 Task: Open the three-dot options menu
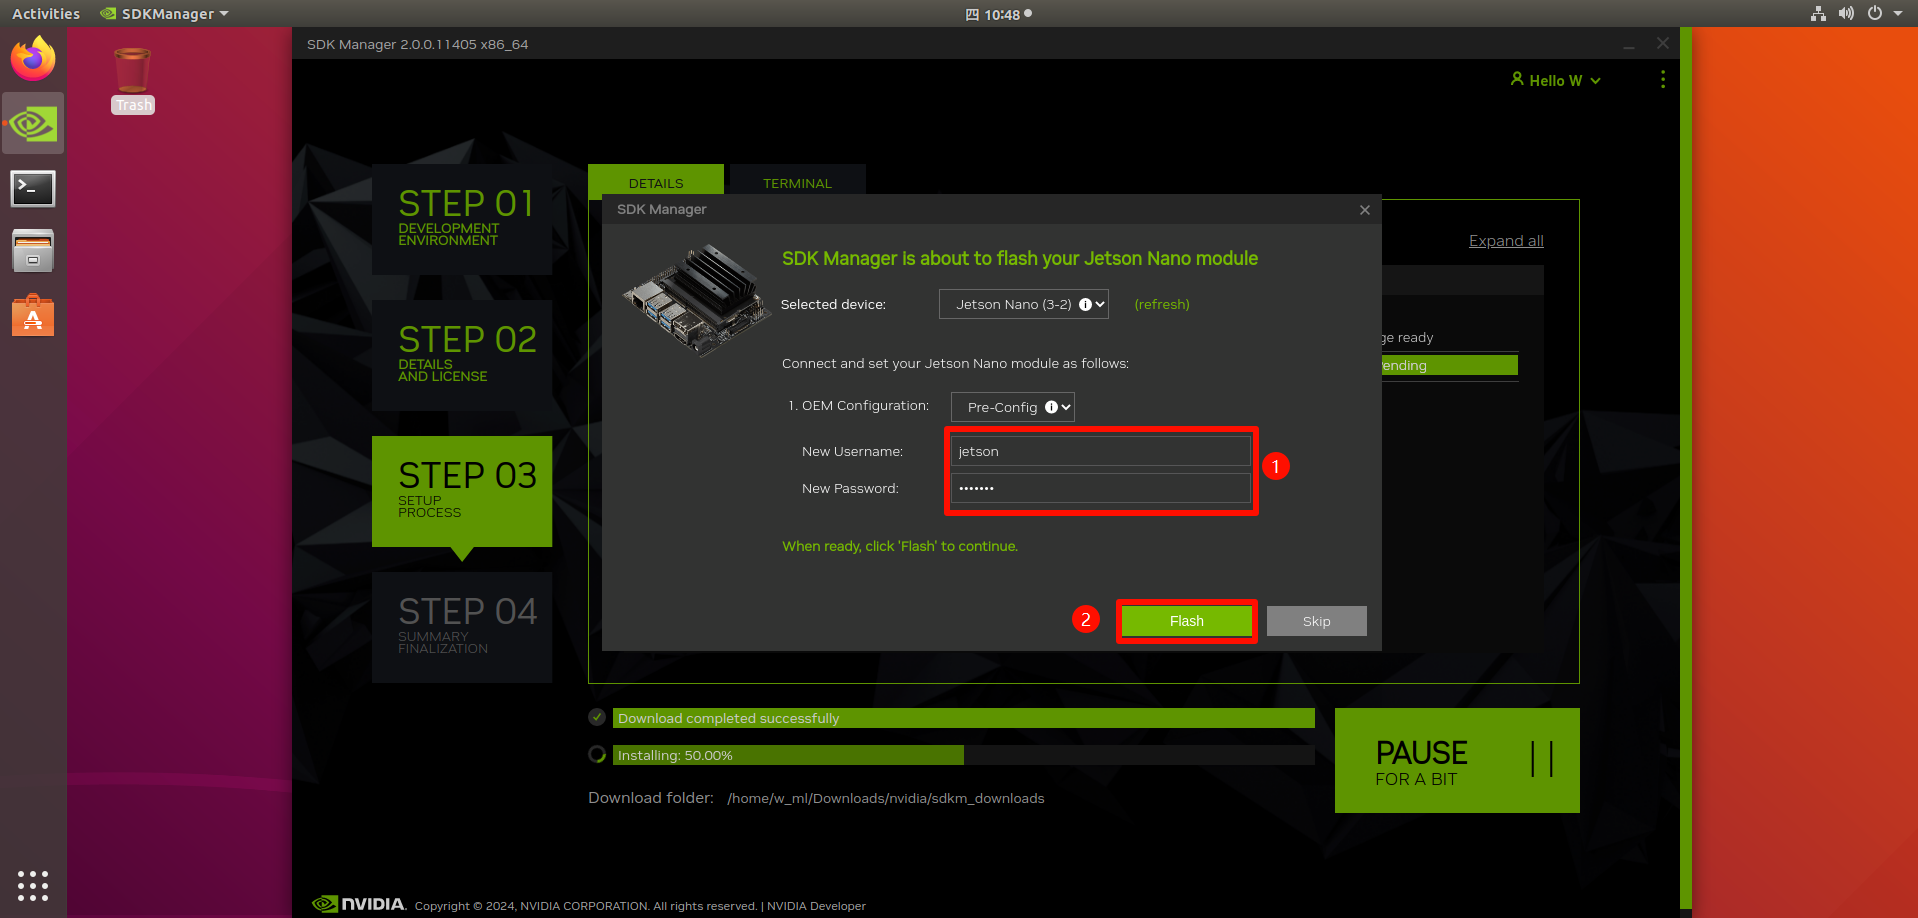(x=1662, y=80)
